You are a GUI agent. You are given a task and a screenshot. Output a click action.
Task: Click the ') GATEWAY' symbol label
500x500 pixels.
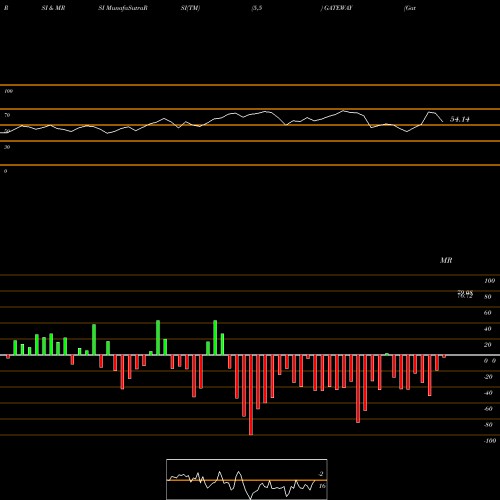(x=336, y=8)
